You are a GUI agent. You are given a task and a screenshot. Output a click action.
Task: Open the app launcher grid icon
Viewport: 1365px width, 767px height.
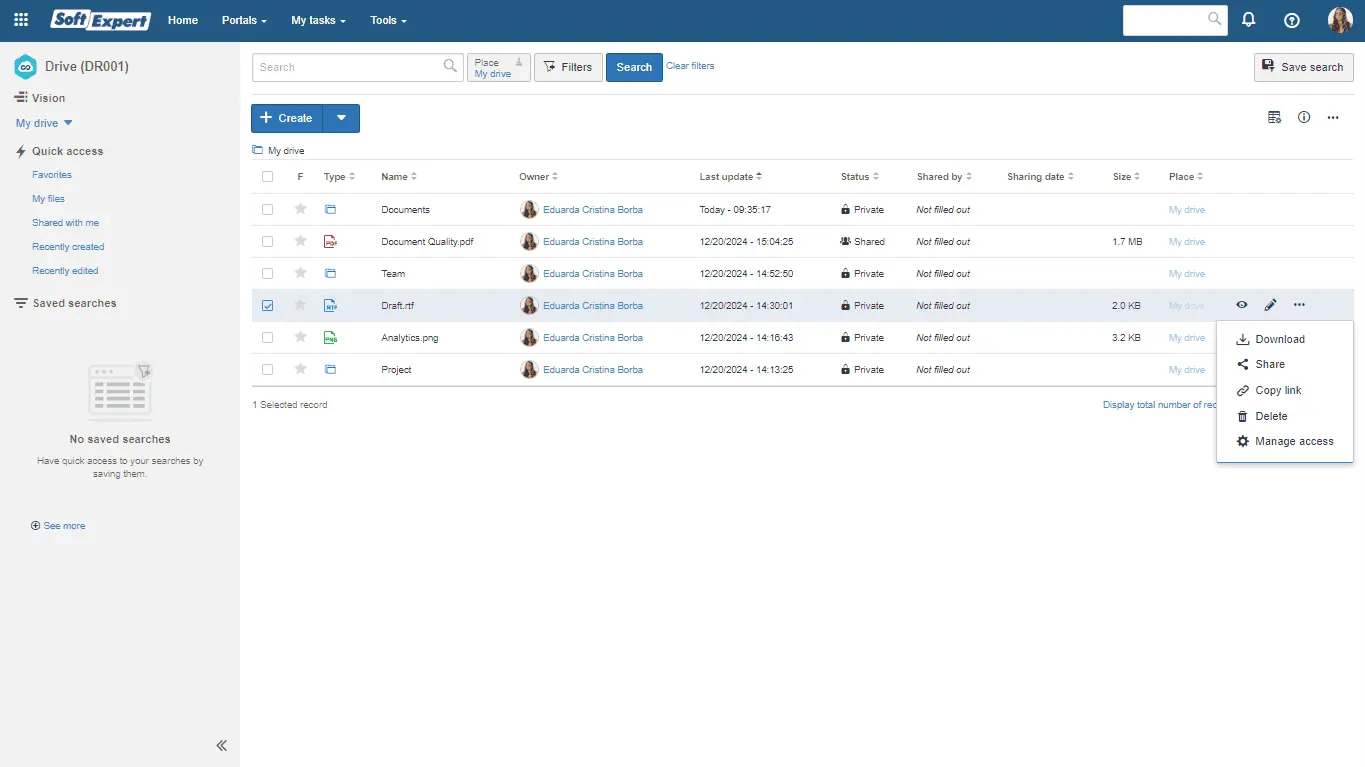21,20
